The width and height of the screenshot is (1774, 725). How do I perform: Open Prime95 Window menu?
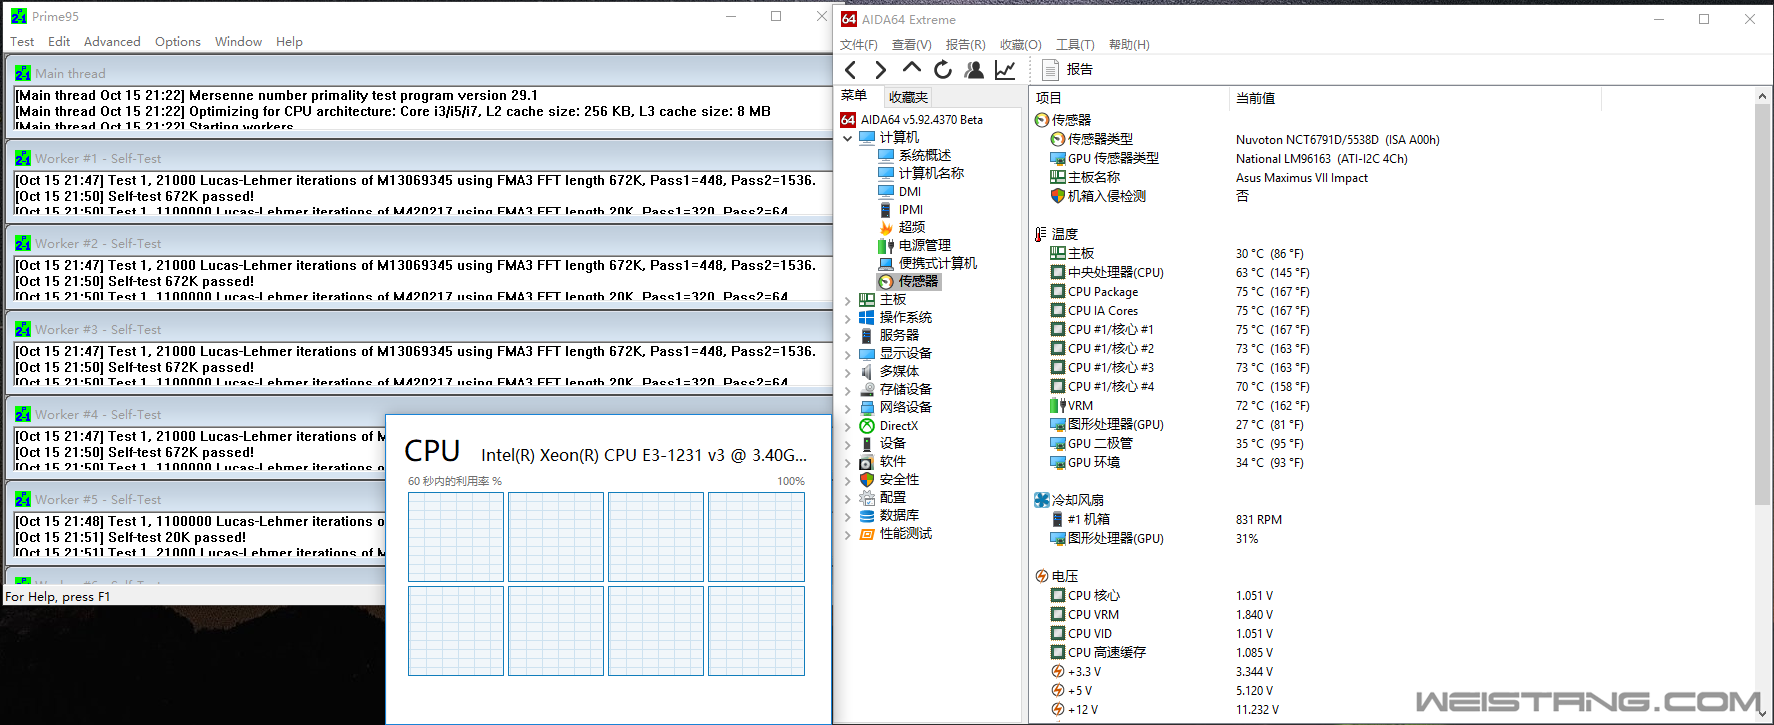point(238,42)
